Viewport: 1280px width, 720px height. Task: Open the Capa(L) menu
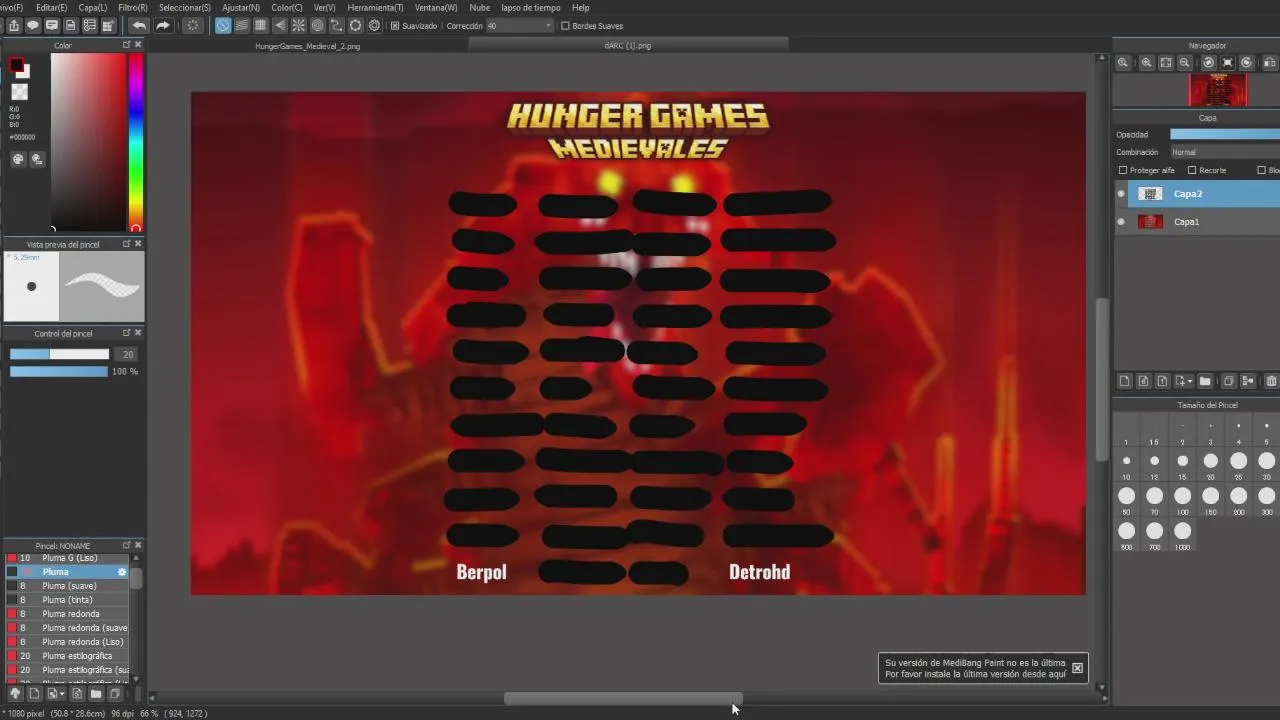[93, 7]
